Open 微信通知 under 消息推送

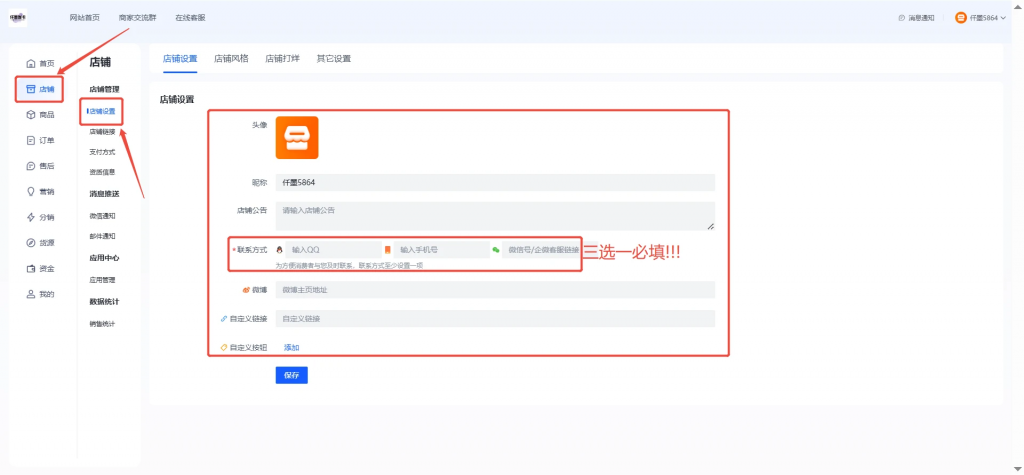tap(103, 216)
